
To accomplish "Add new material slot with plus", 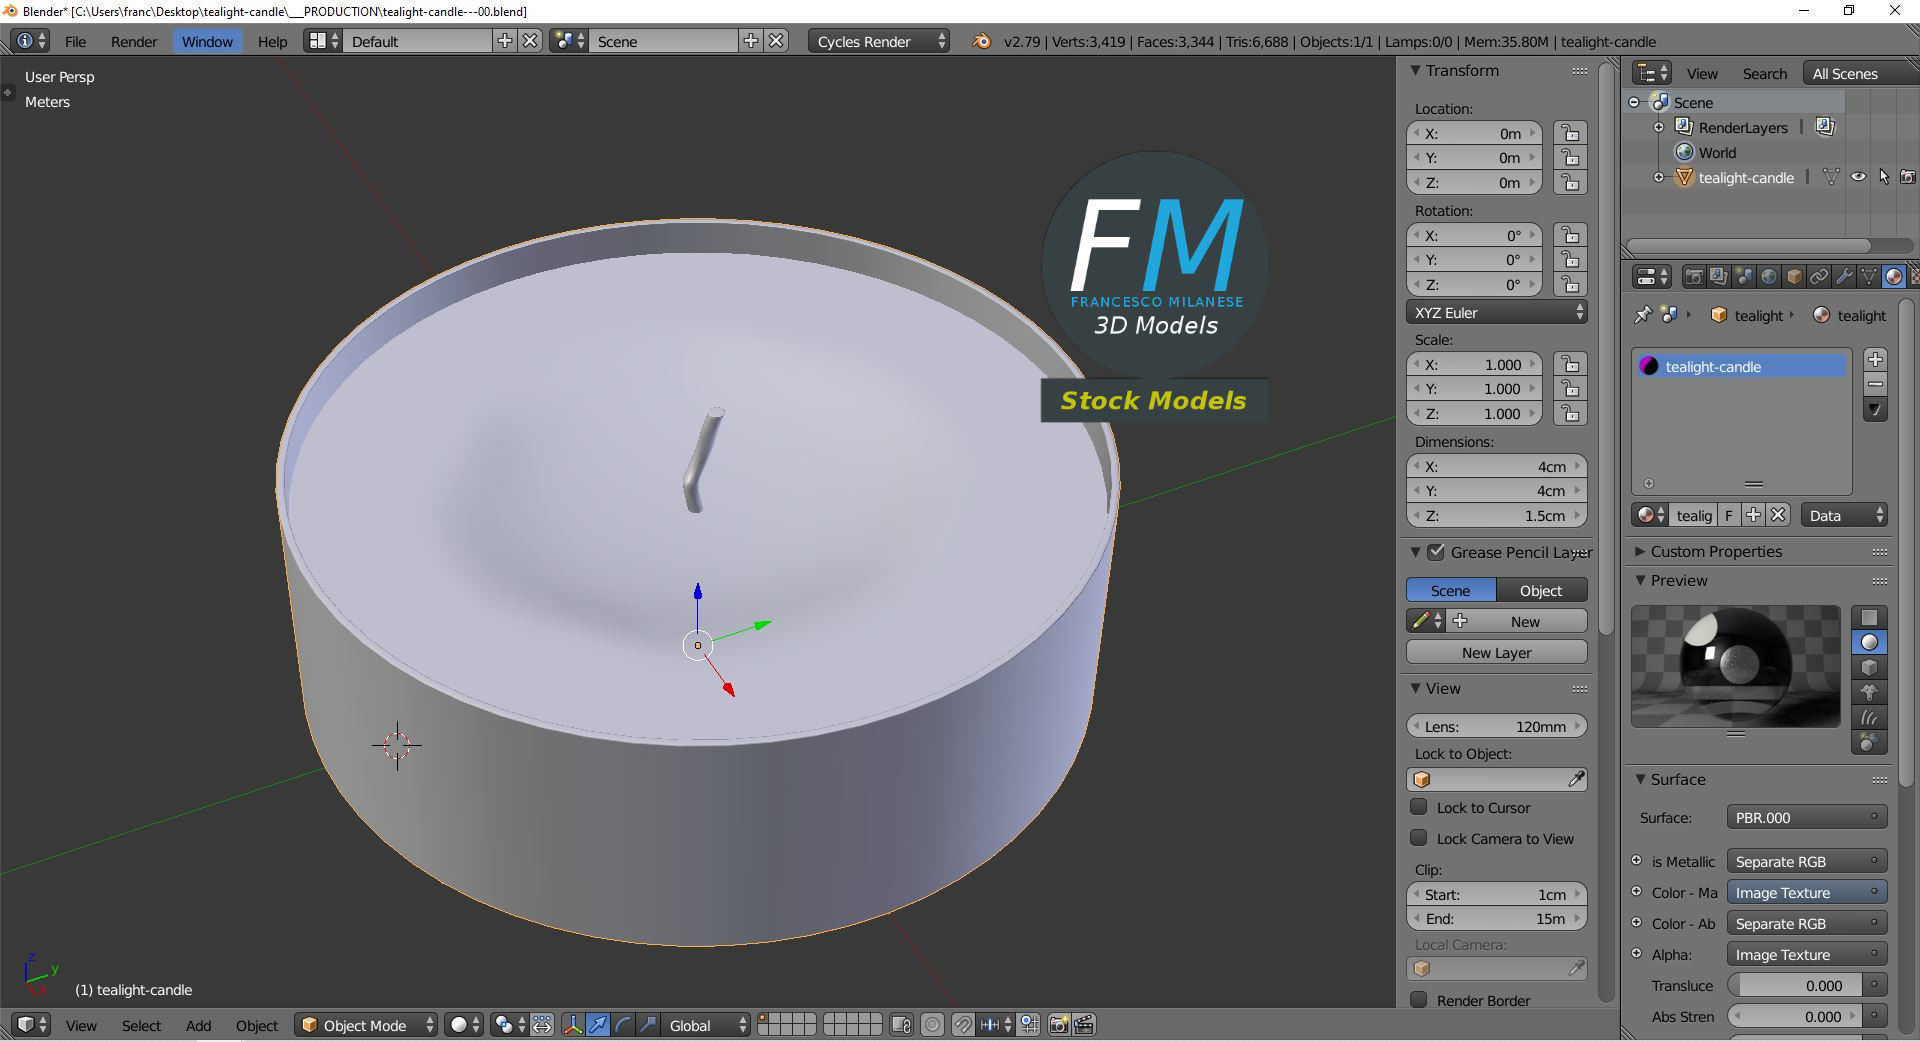I will [x=1875, y=359].
